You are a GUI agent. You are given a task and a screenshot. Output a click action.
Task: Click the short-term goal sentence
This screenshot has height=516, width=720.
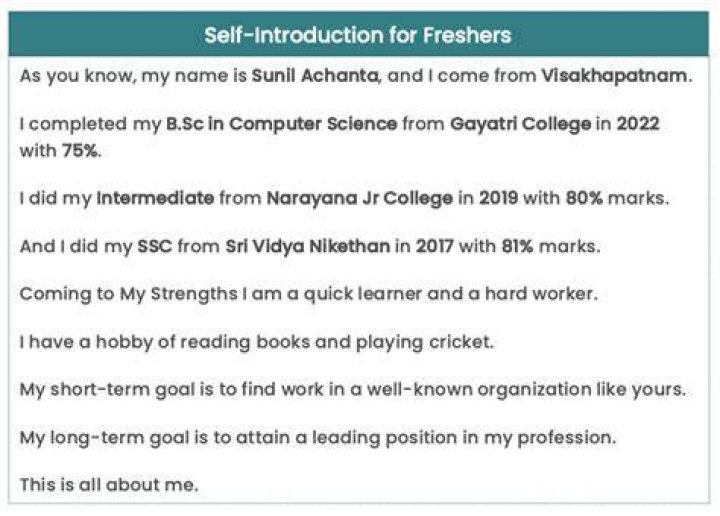pyautogui.click(x=353, y=390)
